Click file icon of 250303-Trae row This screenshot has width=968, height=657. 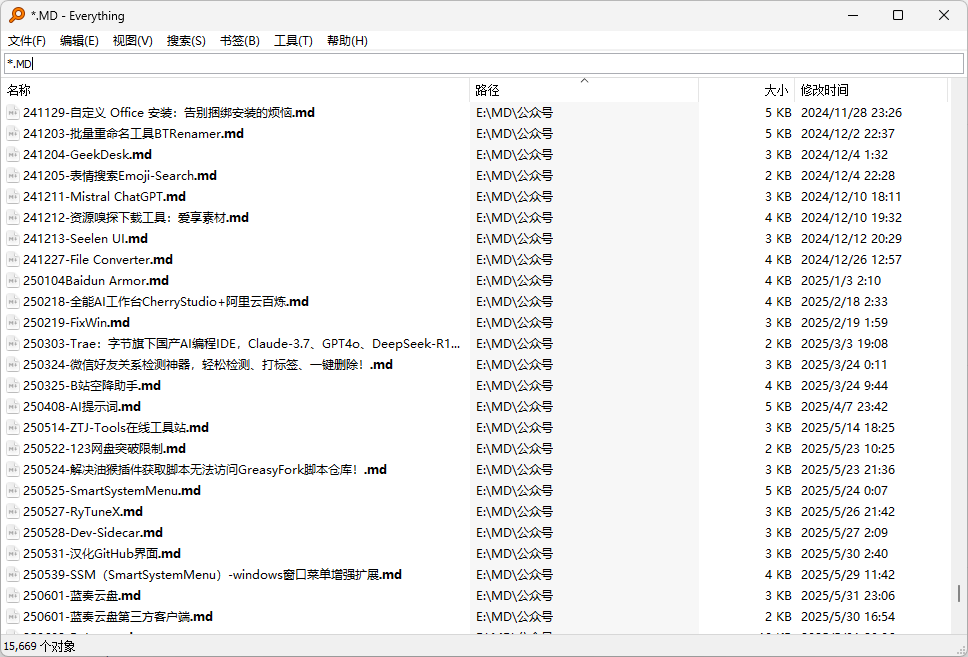pos(12,343)
